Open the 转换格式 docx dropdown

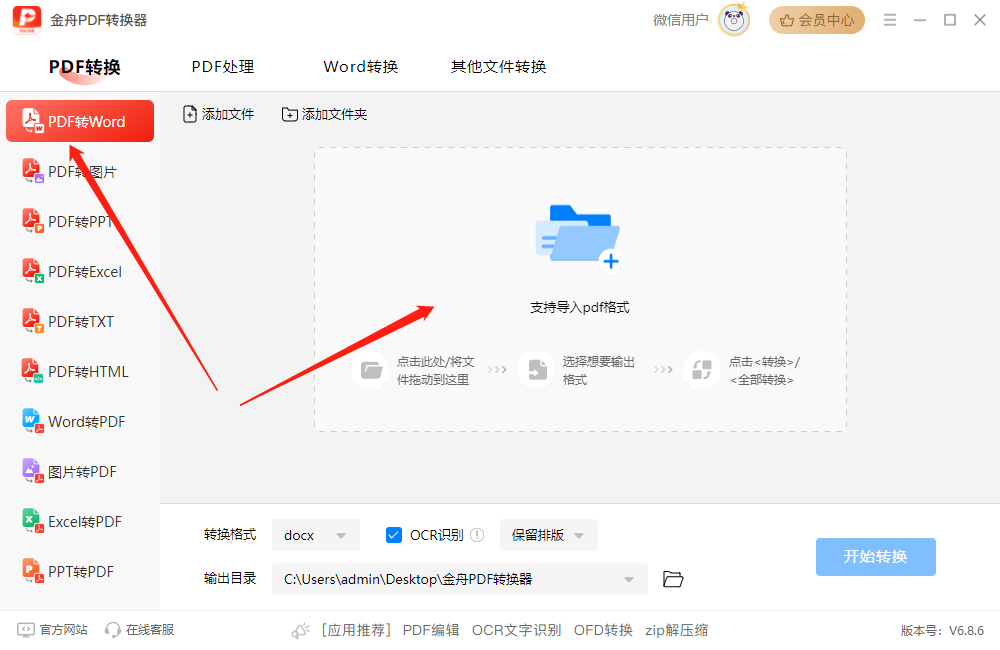point(316,535)
